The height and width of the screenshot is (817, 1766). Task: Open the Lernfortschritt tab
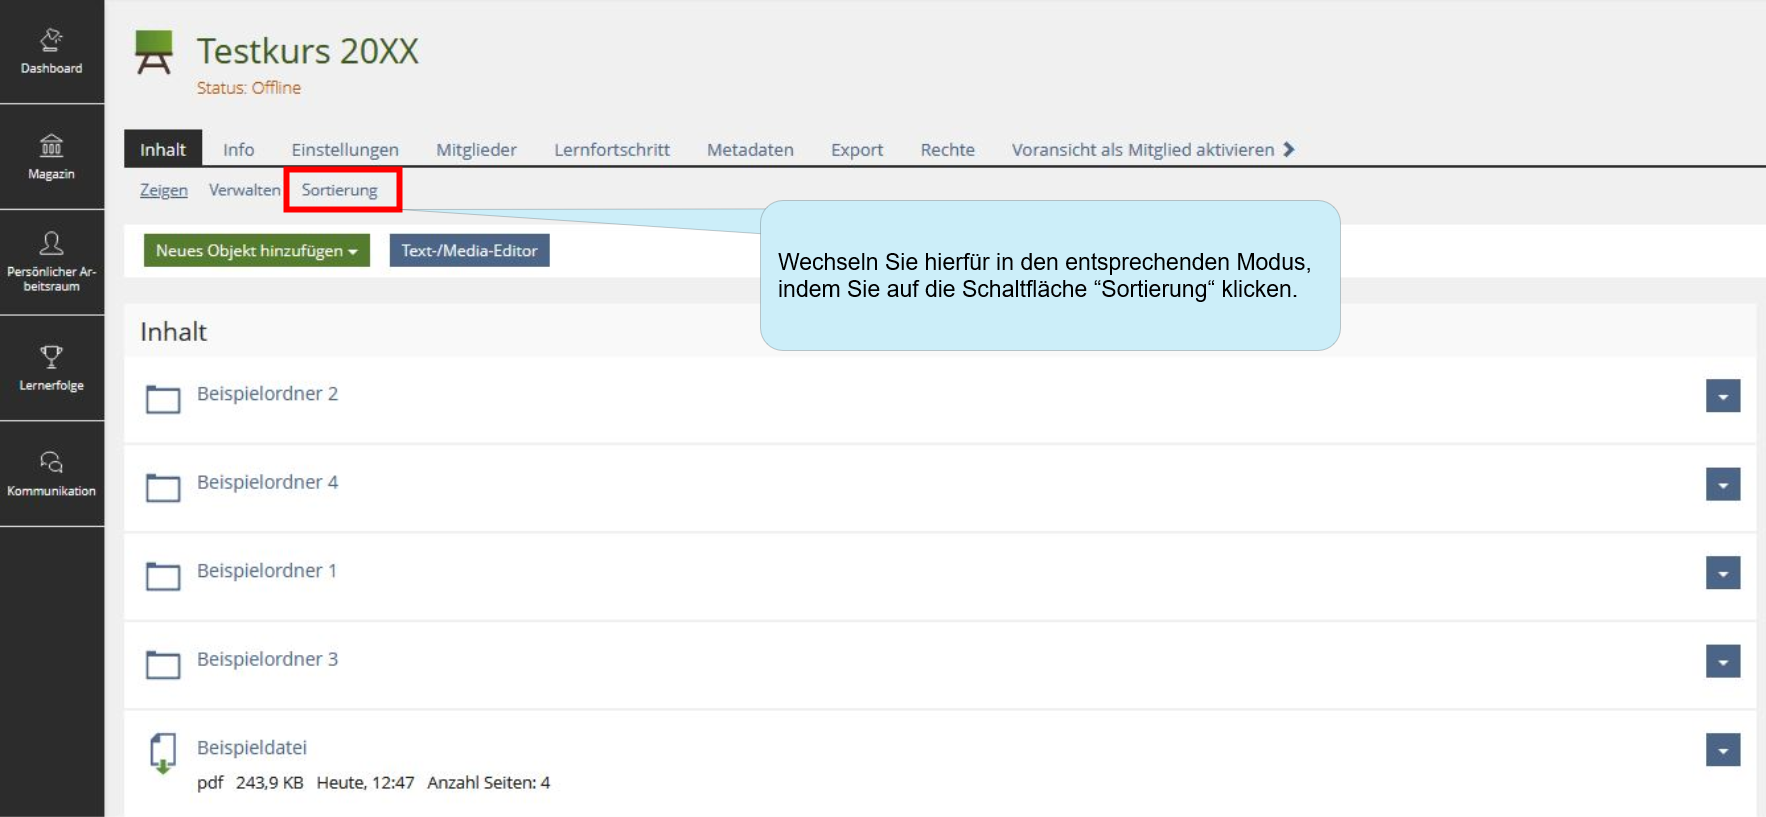tap(612, 149)
